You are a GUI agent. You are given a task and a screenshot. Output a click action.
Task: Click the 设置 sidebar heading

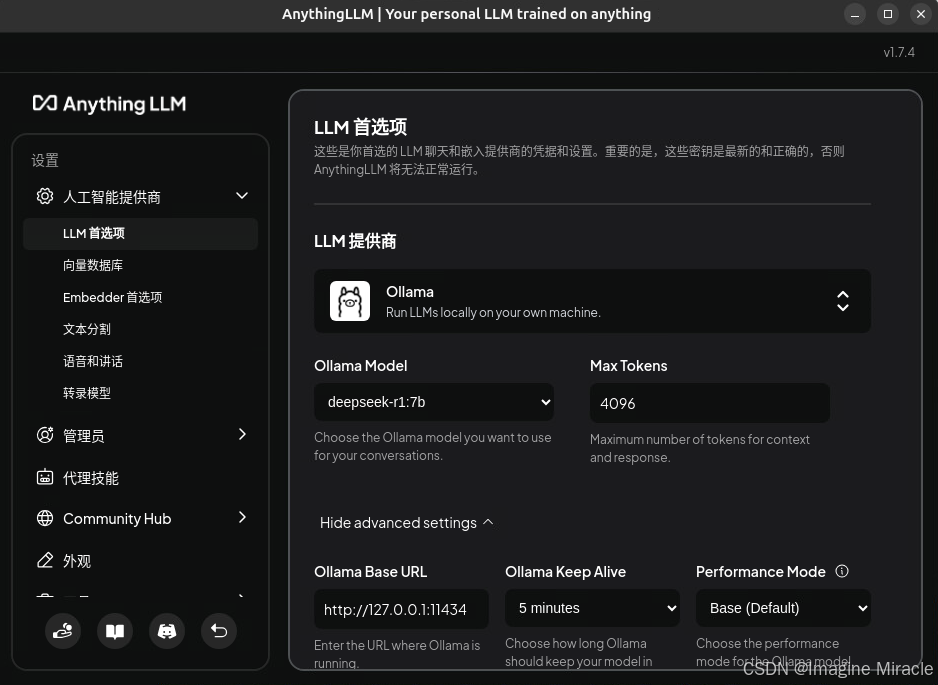click(x=45, y=160)
